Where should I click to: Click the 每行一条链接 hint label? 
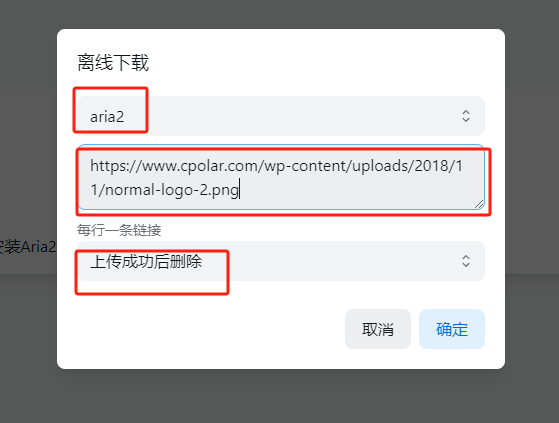pyautogui.click(x=119, y=230)
